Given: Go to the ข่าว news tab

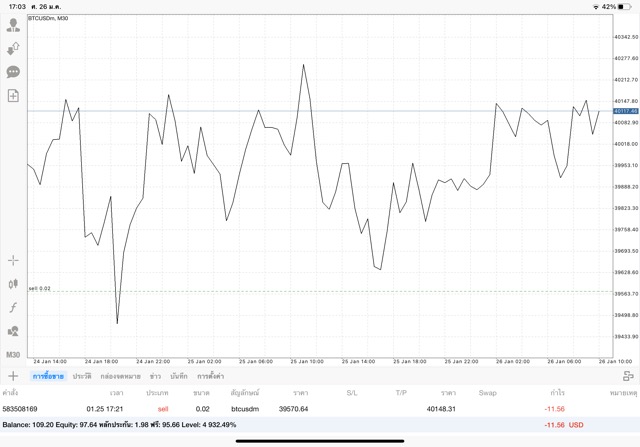Looking at the screenshot, I should tap(155, 376).
